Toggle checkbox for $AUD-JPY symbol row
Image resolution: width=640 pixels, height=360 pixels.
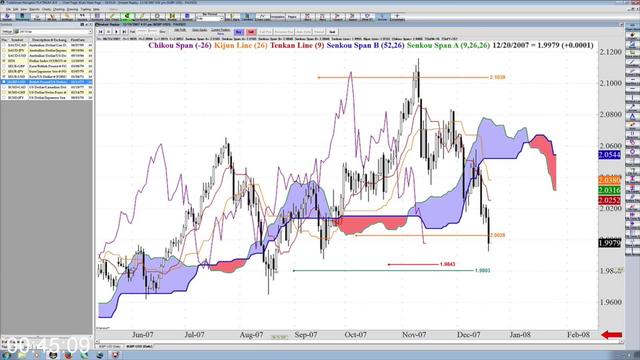4,50
